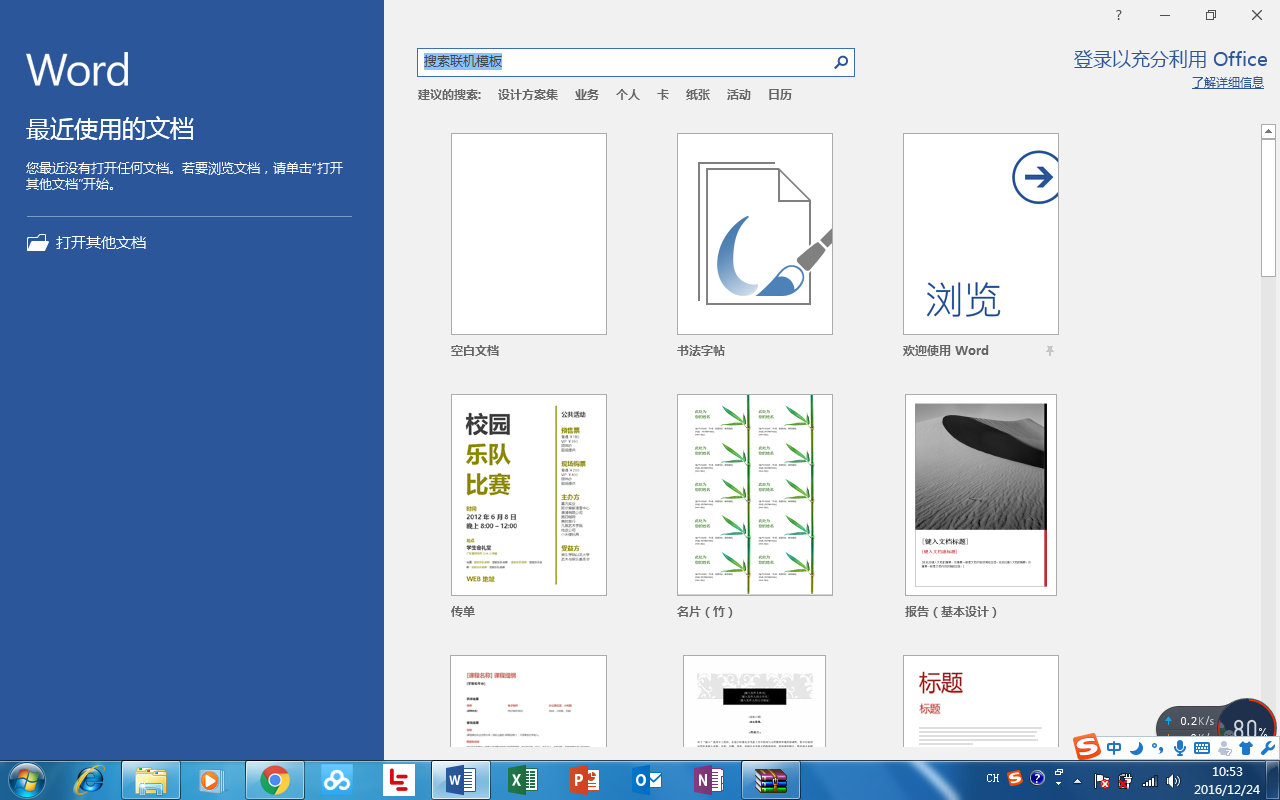Open Word Help via the question mark icon
The height and width of the screenshot is (800, 1280).
(1117, 15)
